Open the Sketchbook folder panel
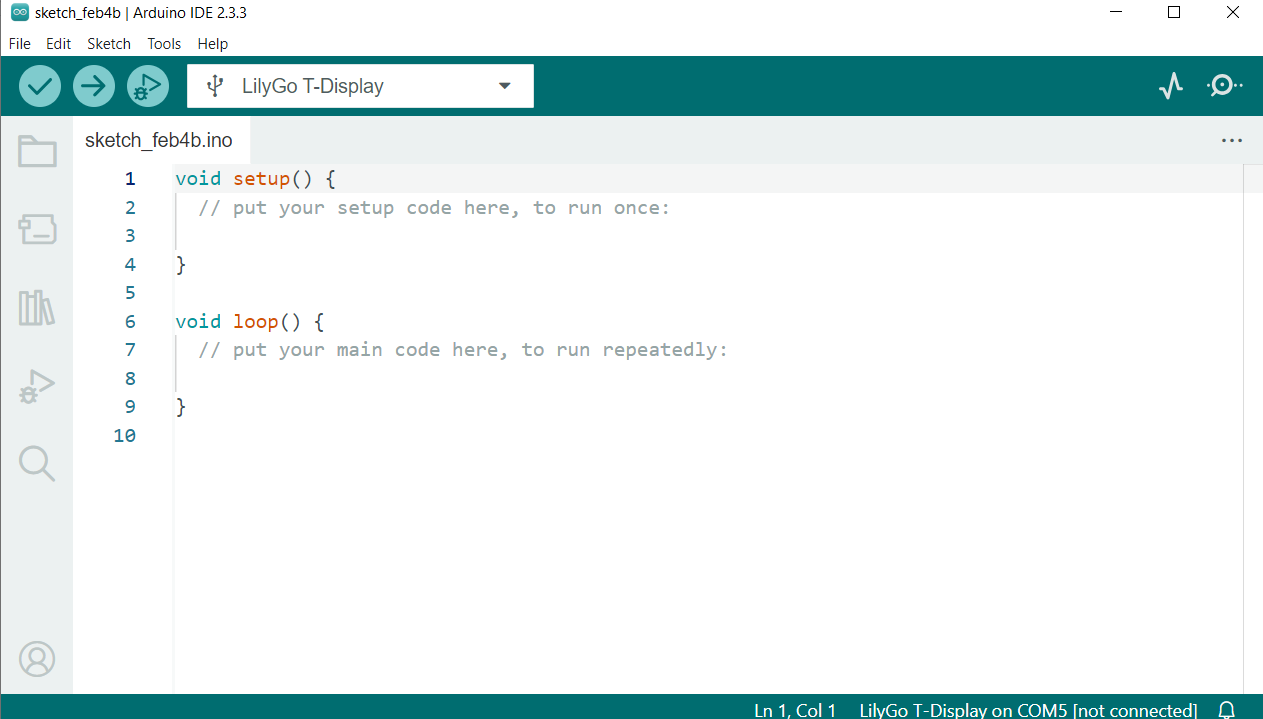Screen dimensions: 1263x719 tap(37, 151)
